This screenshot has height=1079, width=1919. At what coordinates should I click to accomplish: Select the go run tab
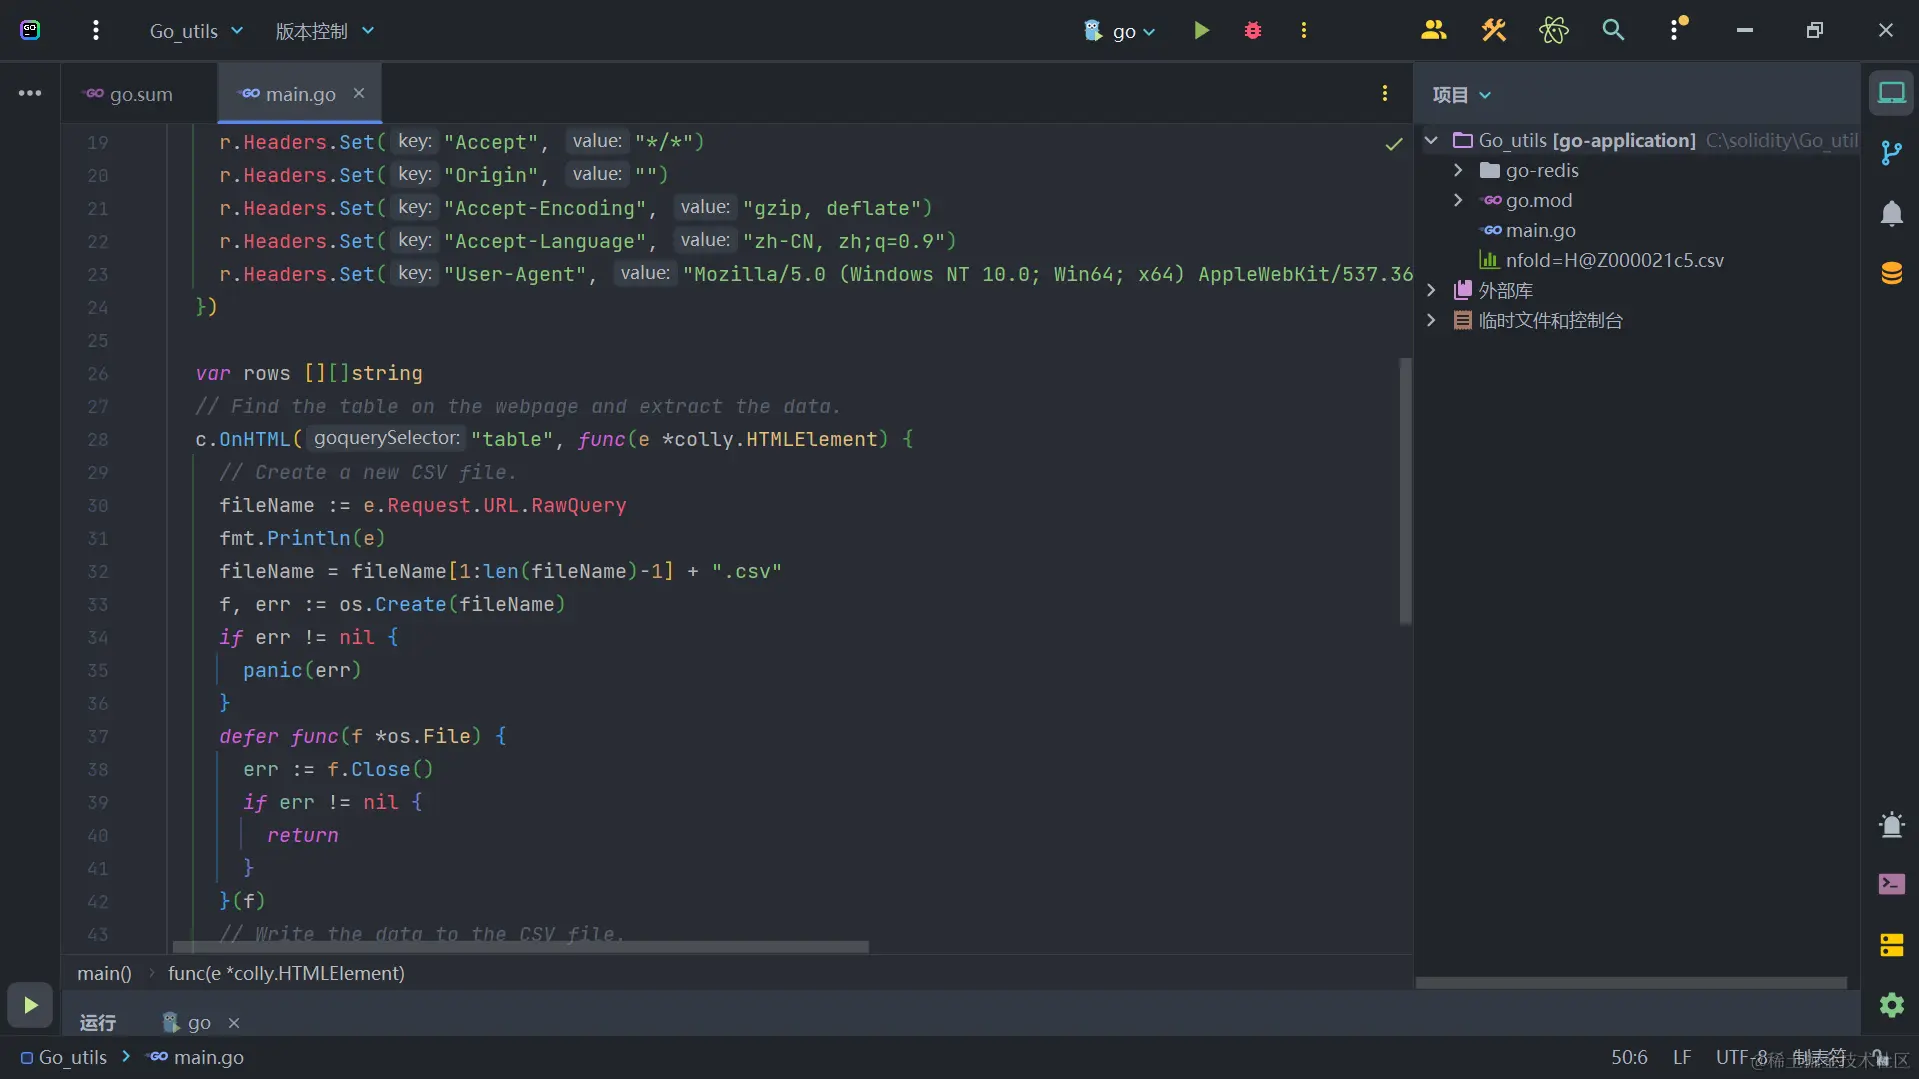(187, 1022)
